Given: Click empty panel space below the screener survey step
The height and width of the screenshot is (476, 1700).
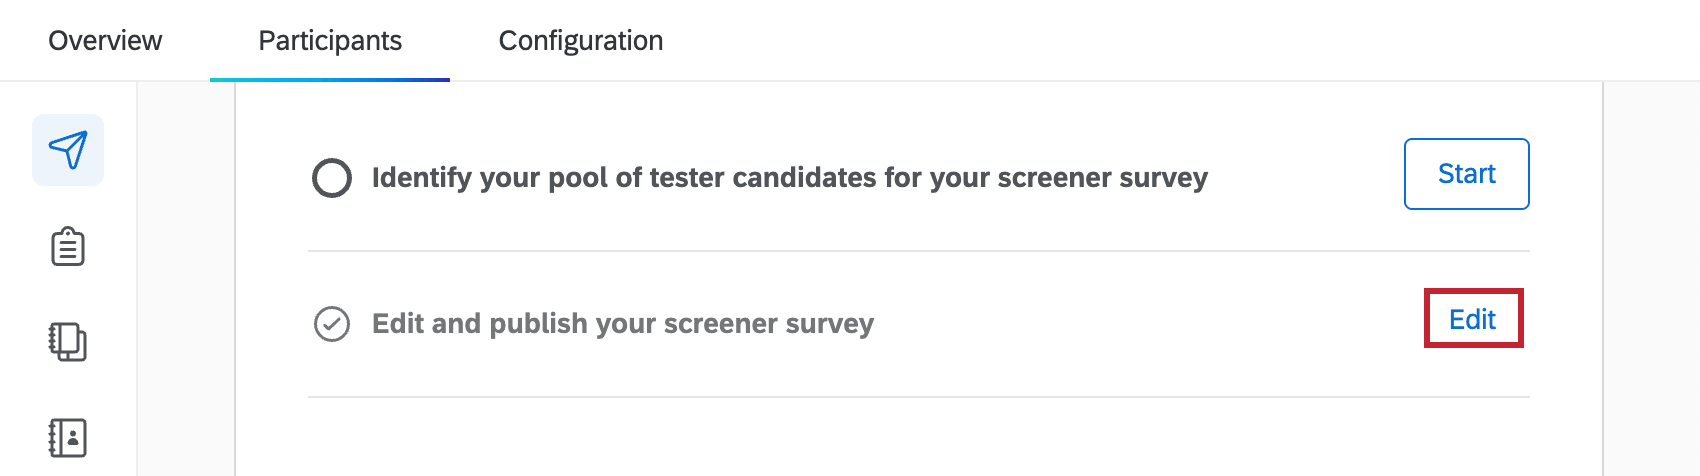Looking at the screenshot, I should pyautogui.click(x=918, y=438).
